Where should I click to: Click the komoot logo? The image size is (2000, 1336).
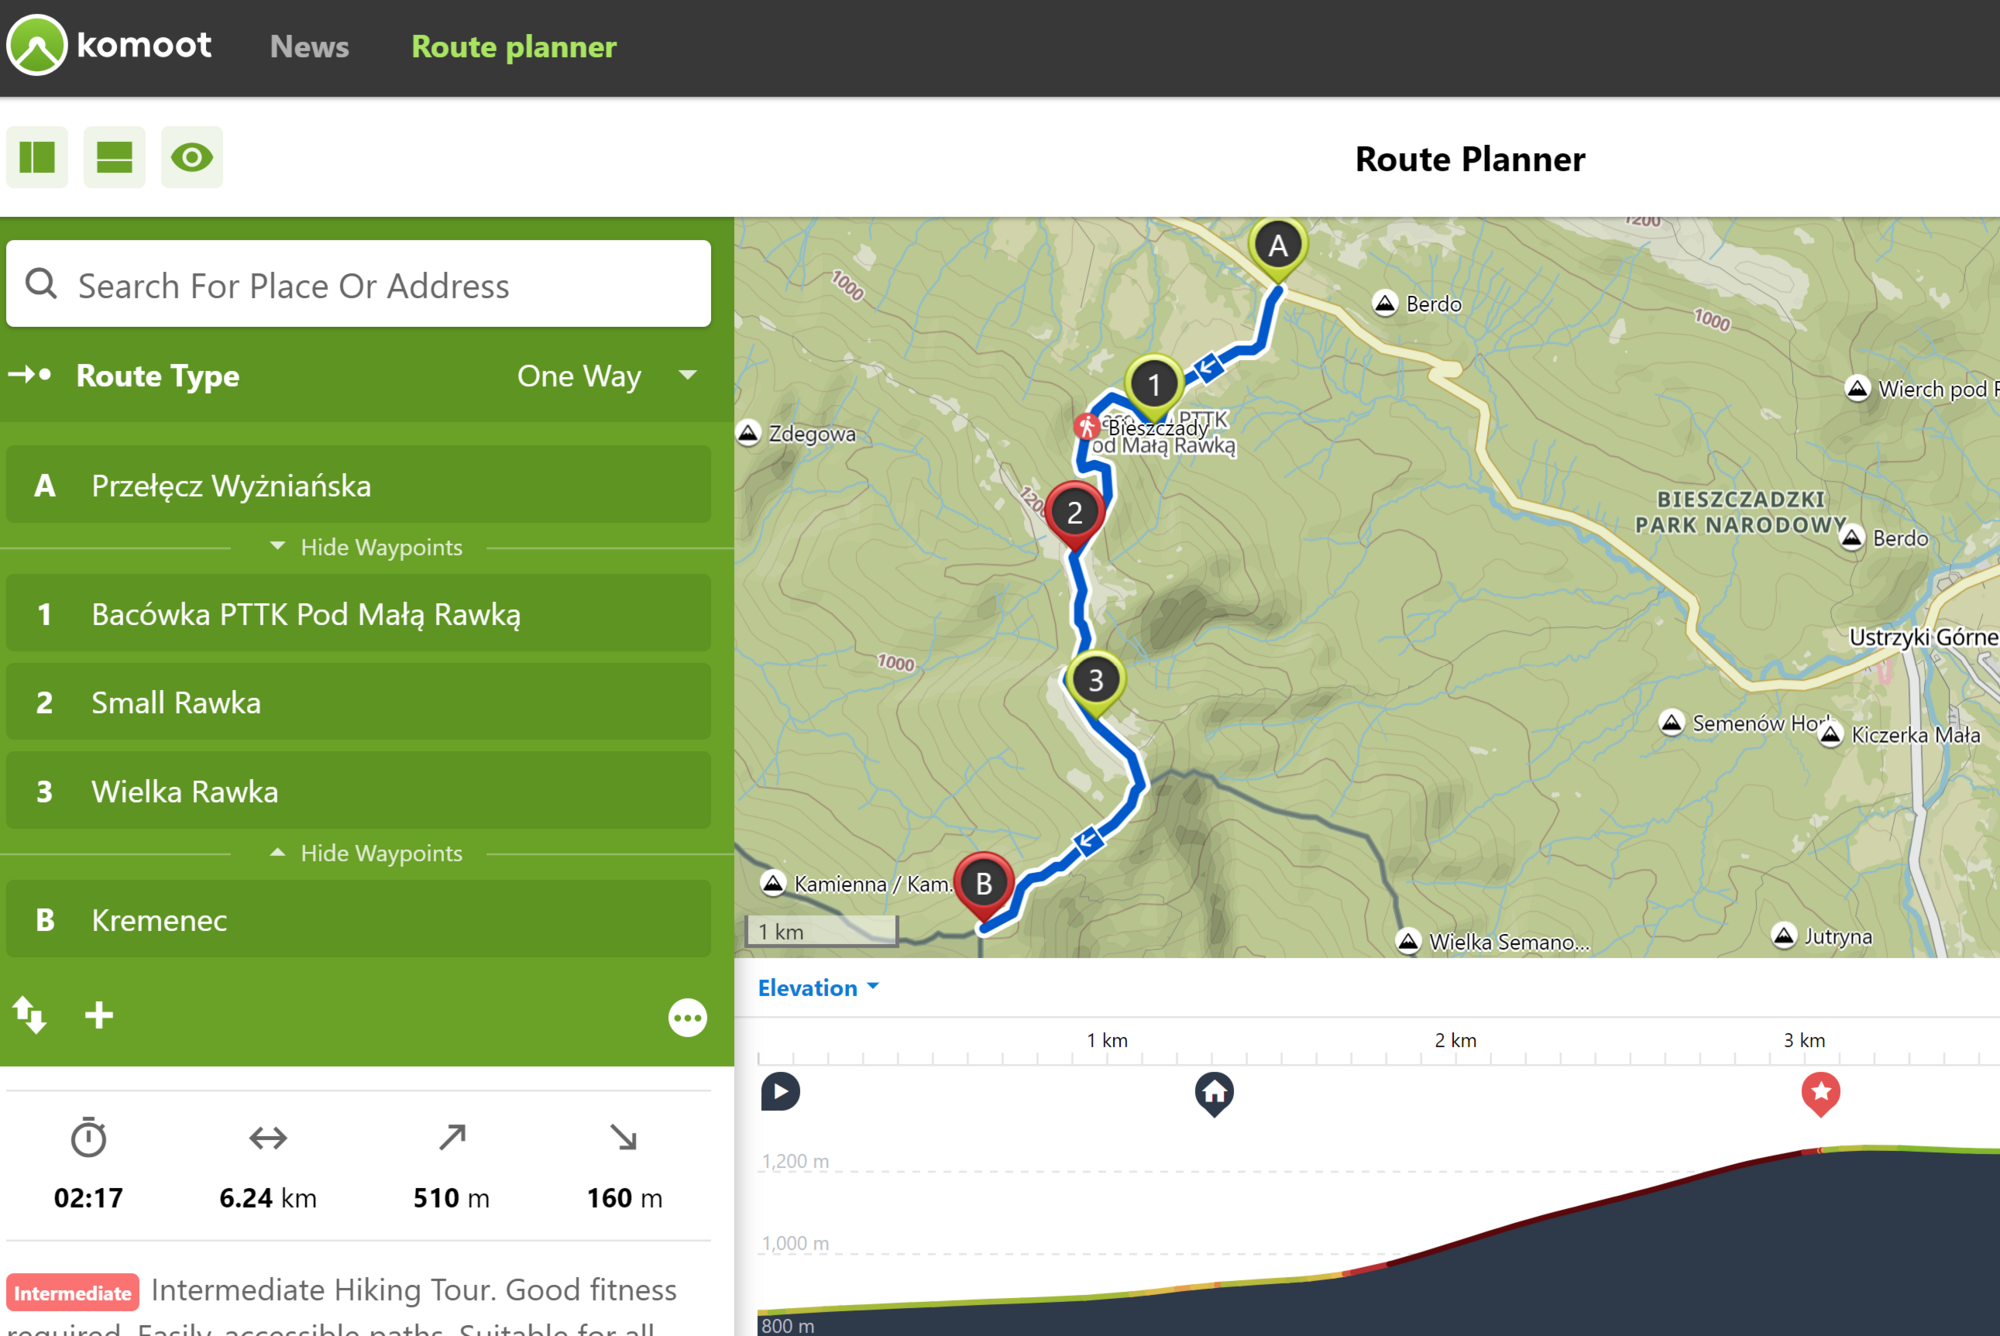(x=109, y=45)
